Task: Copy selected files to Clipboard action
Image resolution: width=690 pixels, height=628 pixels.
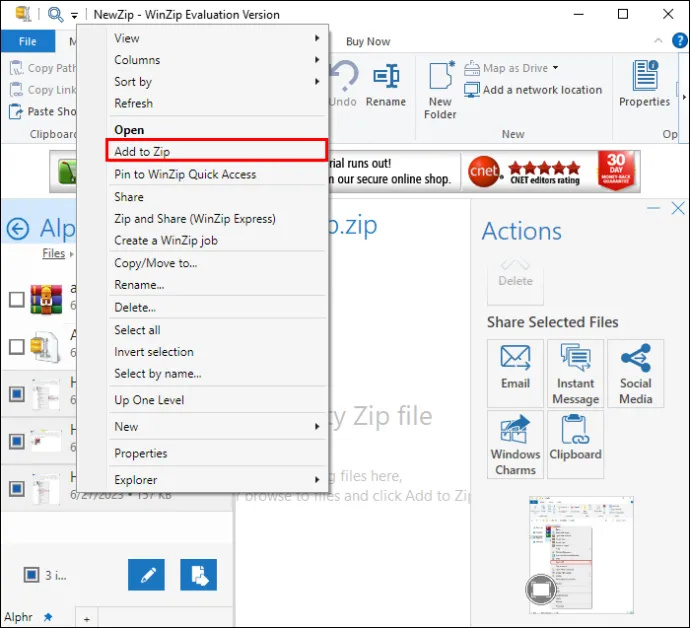Action: tap(576, 444)
